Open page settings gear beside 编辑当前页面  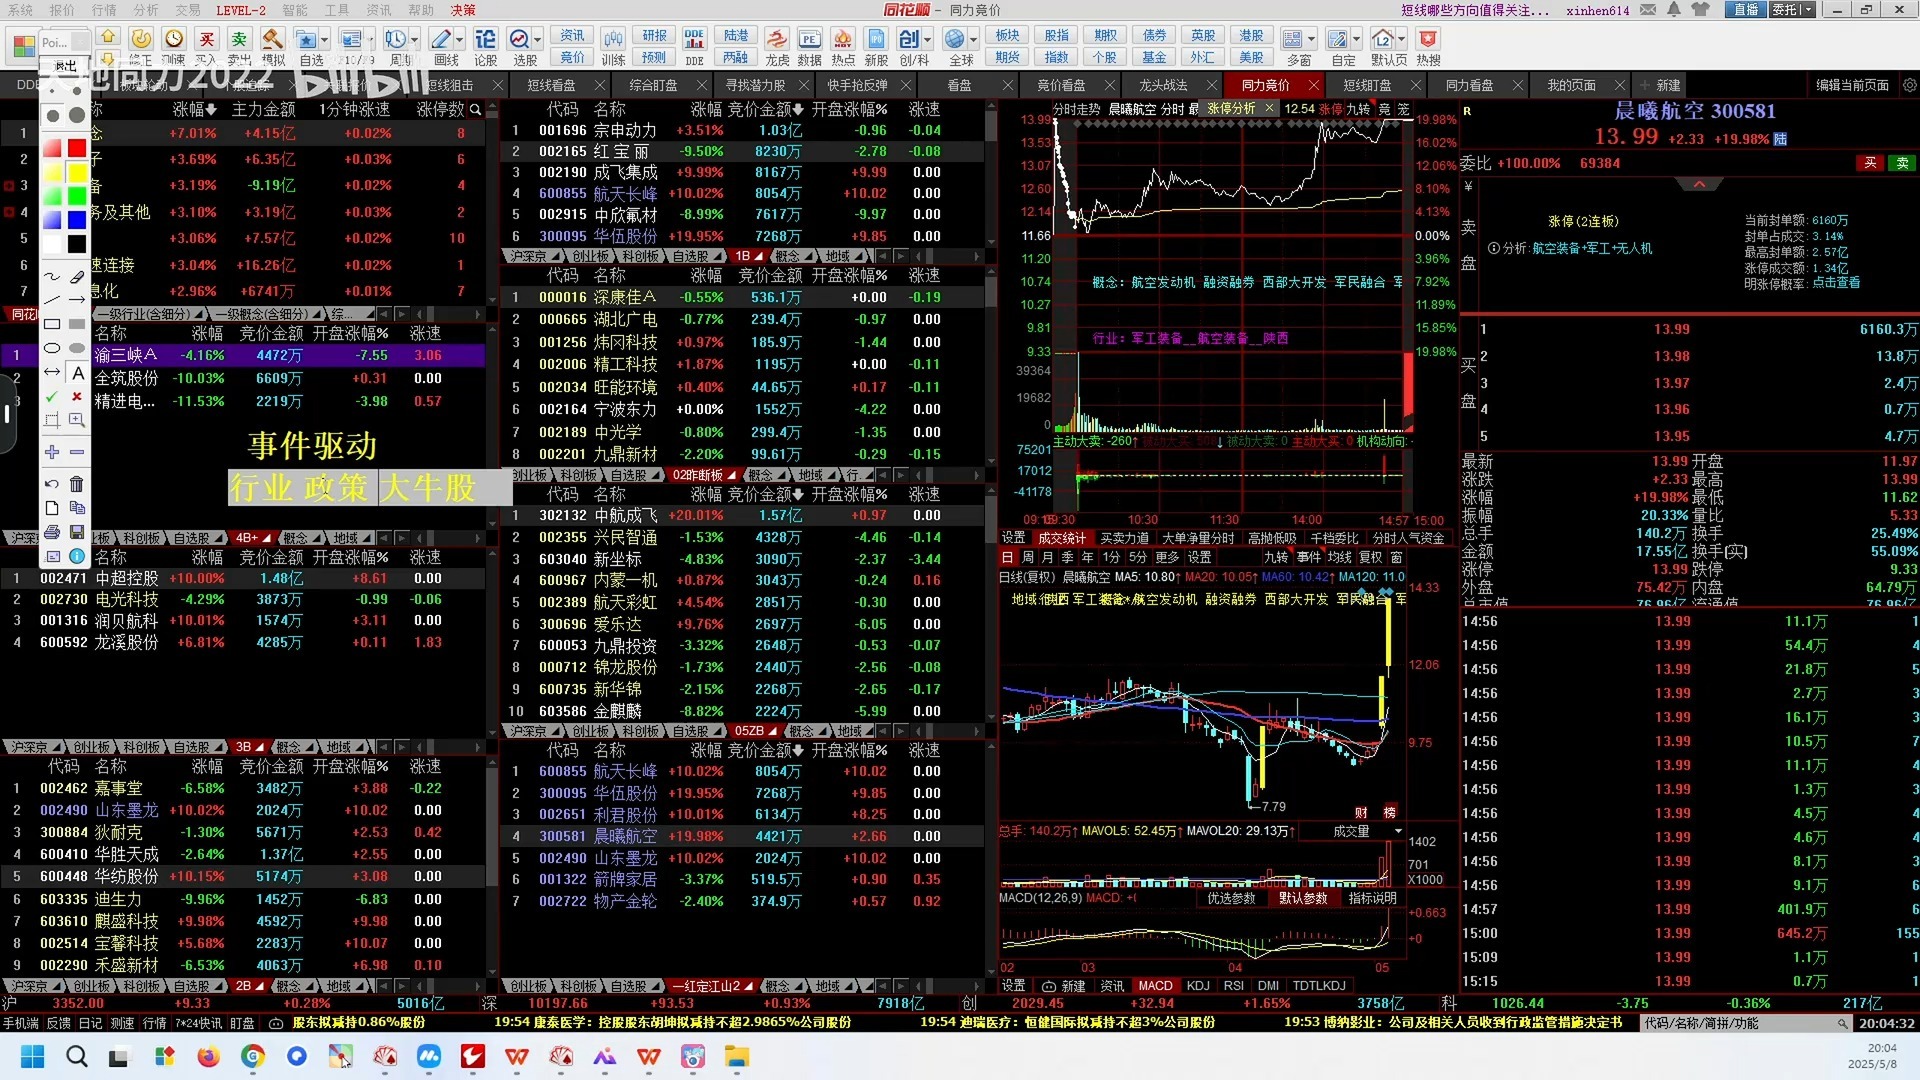(x=1909, y=85)
